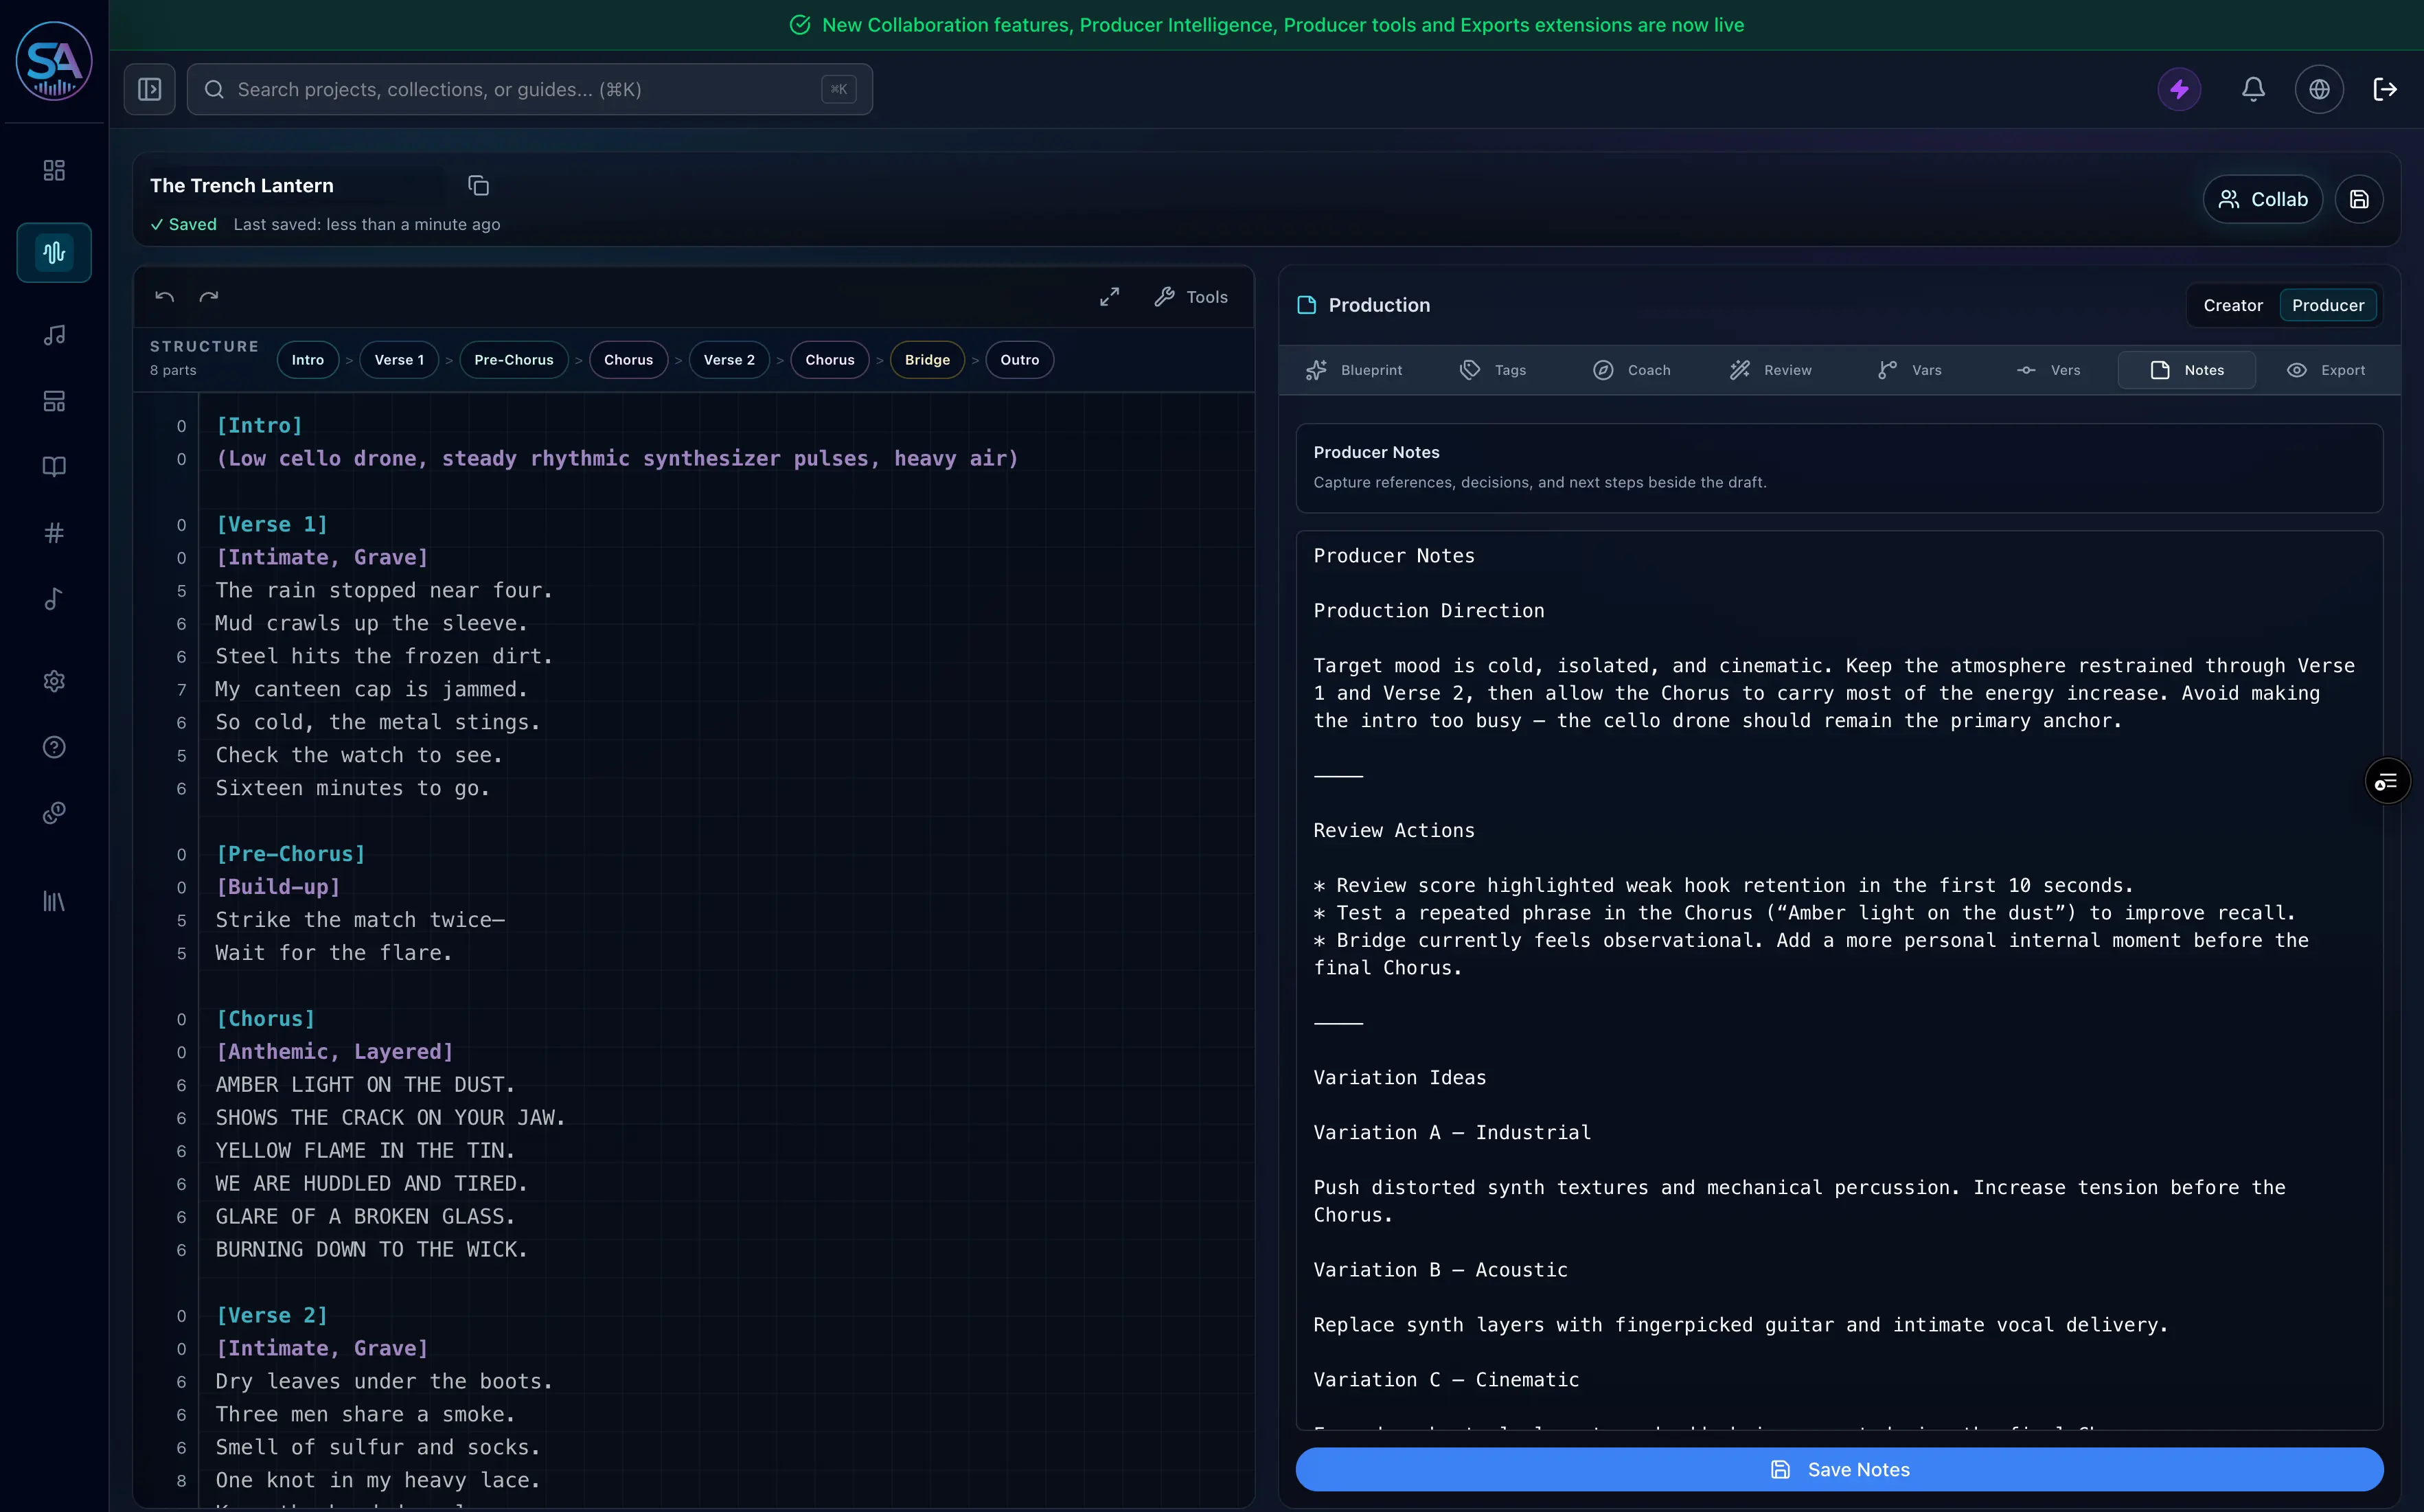This screenshot has width=2424, height=1512.
Task: Click the line 'AMBER LIGHT ON THE DUST.'
Action: click(365, 1085)
